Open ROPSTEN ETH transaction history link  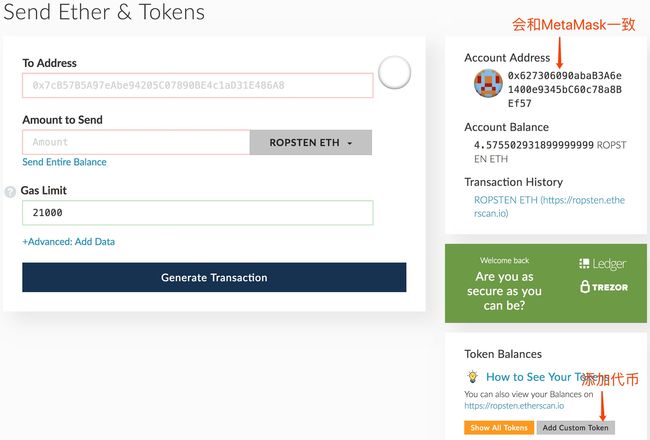(549, 207)
